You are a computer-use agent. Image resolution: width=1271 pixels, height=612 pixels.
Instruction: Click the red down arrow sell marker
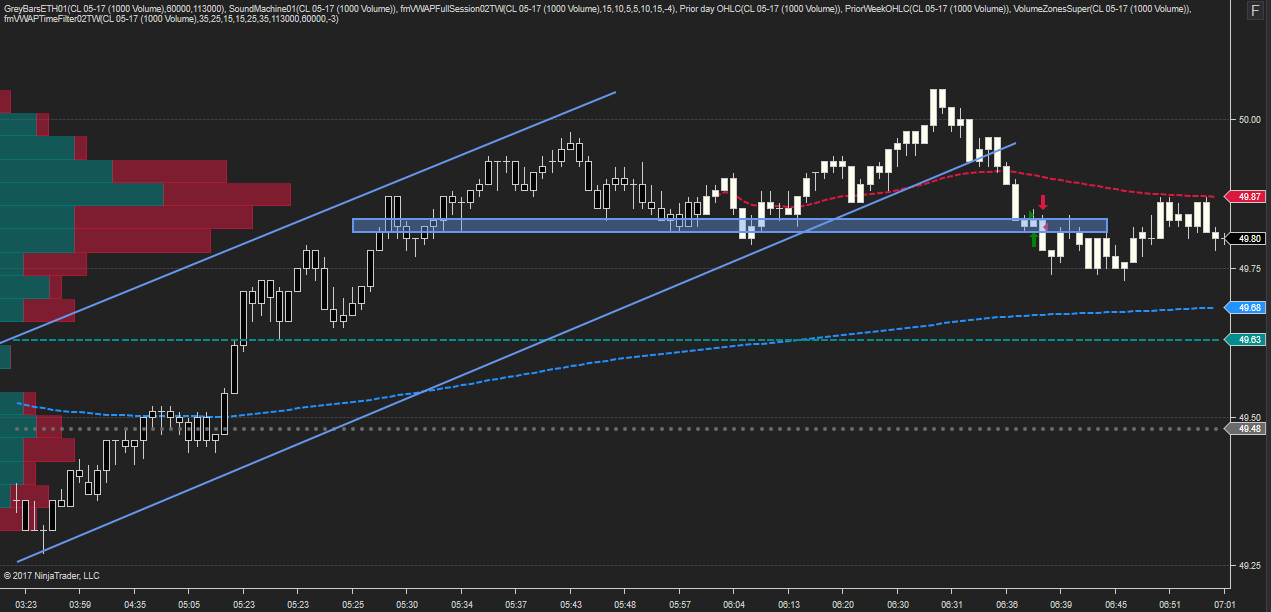click(1043, 202)
